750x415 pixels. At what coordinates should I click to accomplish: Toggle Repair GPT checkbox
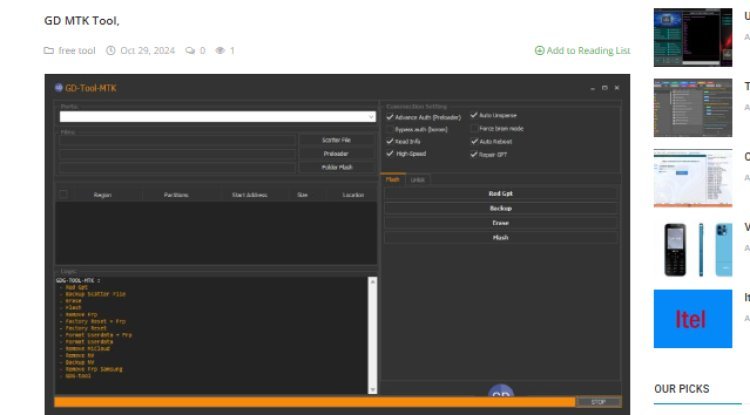point(474,154)
